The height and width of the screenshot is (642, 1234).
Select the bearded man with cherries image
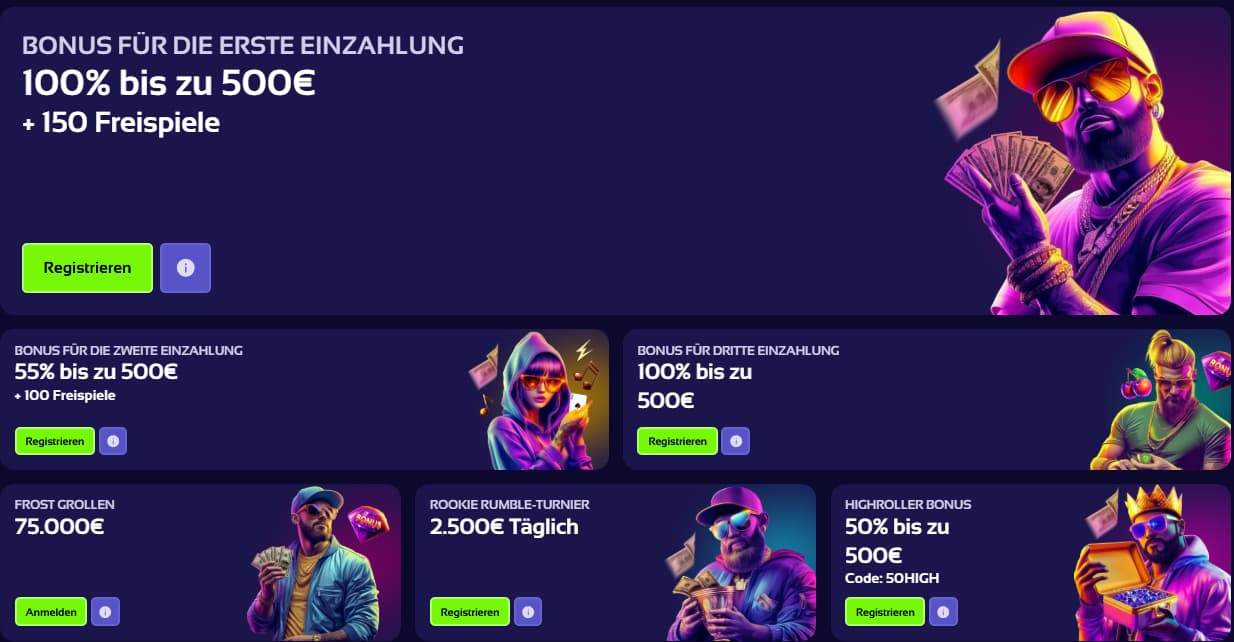pos(1162,400)
